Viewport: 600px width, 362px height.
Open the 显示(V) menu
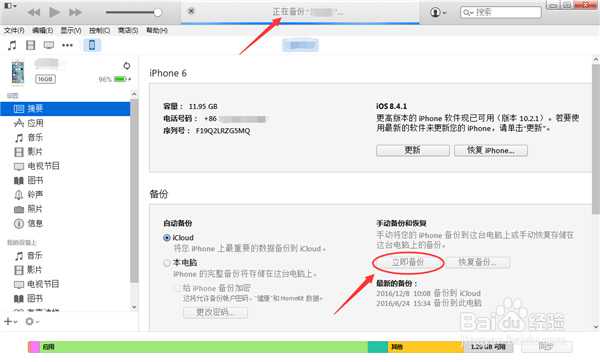(71, 30)
